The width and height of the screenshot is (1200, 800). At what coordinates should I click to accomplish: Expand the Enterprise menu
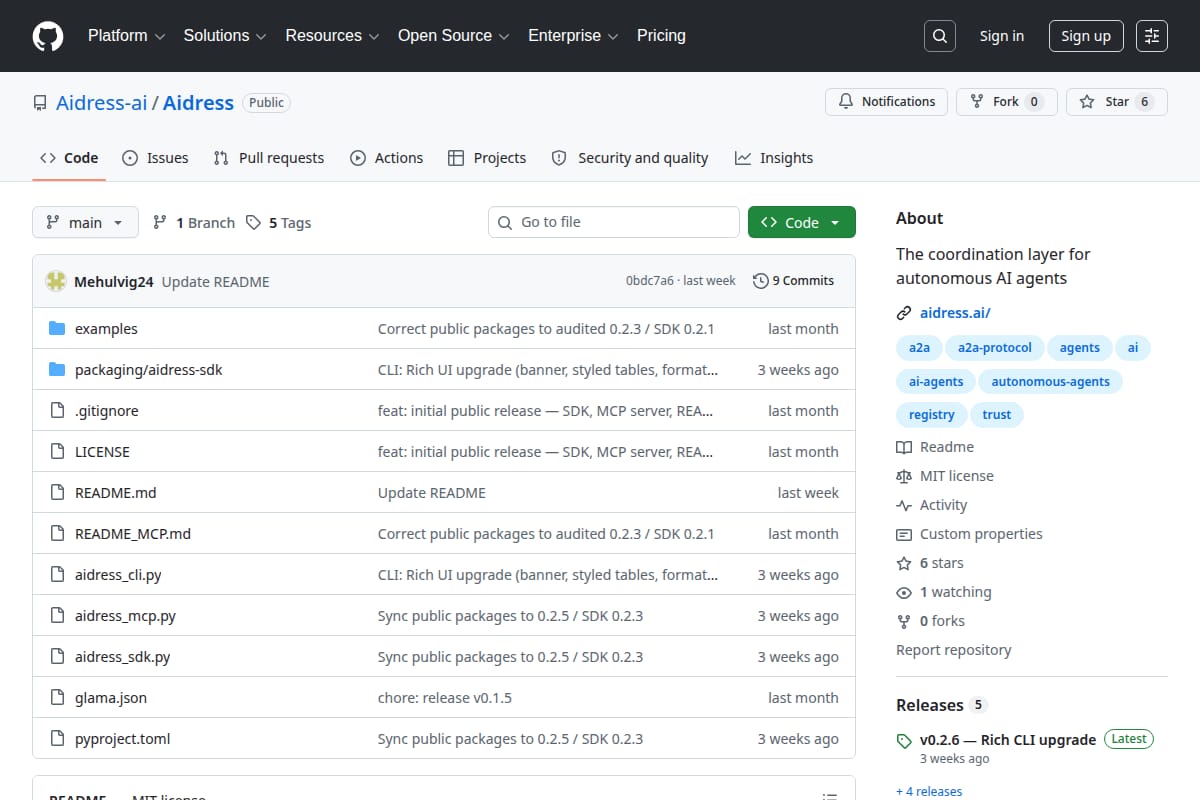573,36
